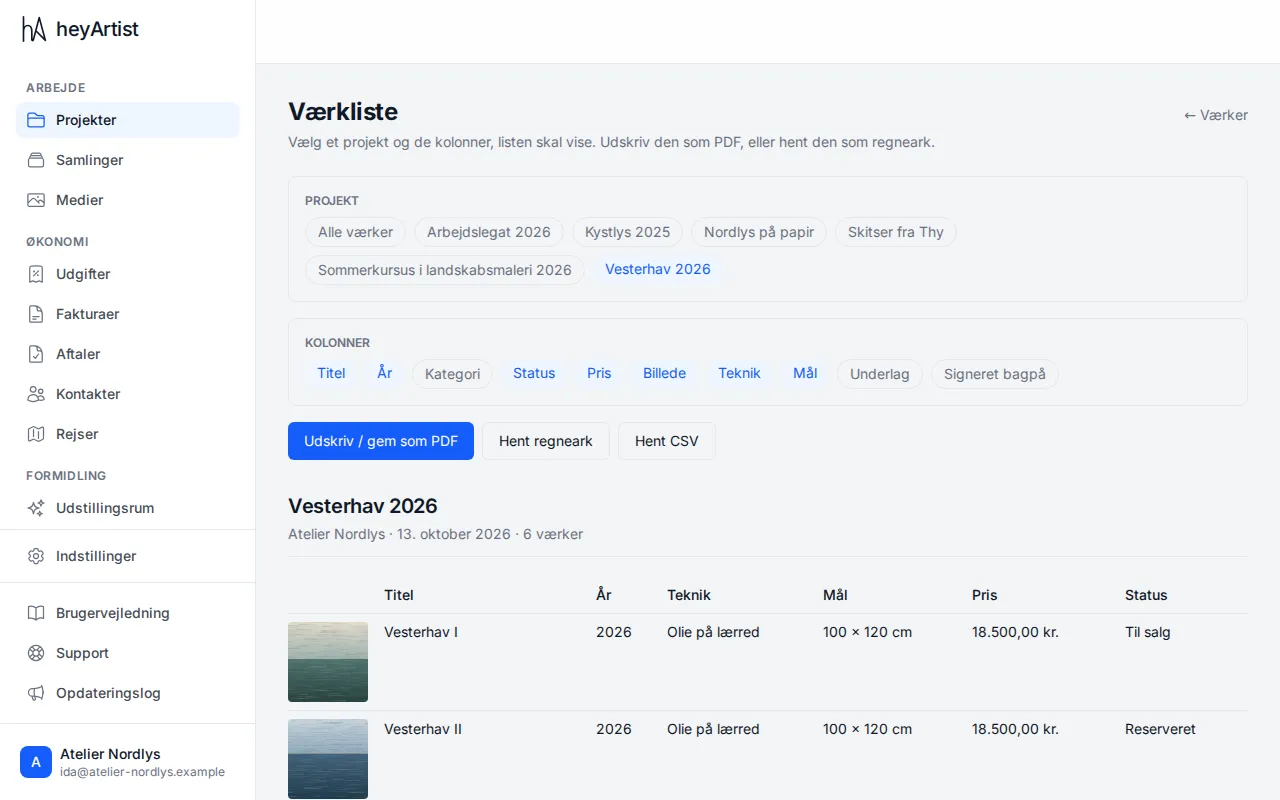Click the Opdateringslog megaphone icon
Screen dimensions: 1280x800
(x=36, y=693)
